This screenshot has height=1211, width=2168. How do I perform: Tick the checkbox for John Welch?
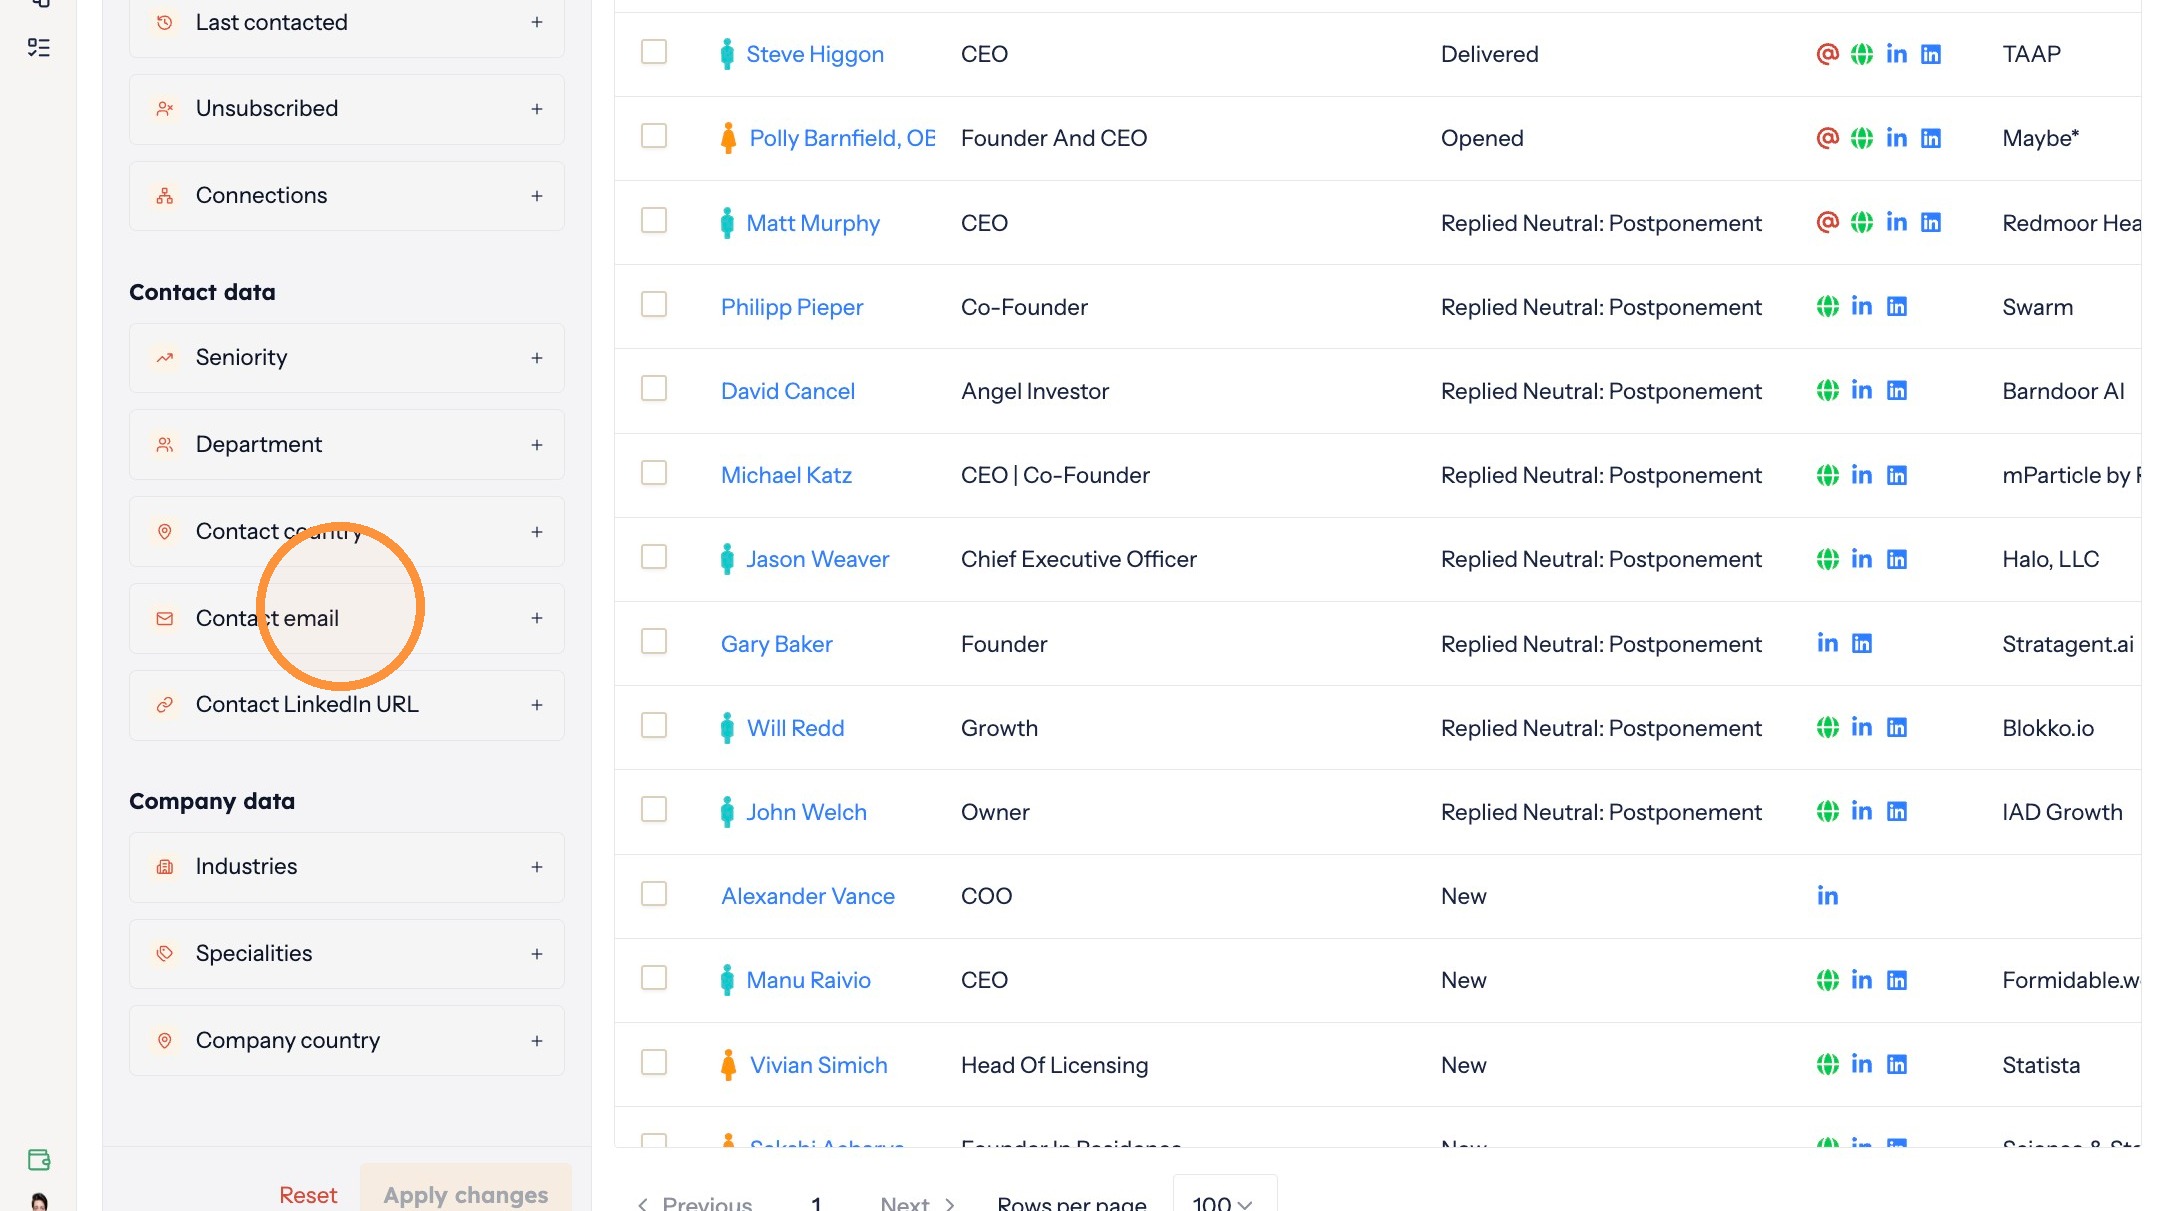tap(654, 809)
